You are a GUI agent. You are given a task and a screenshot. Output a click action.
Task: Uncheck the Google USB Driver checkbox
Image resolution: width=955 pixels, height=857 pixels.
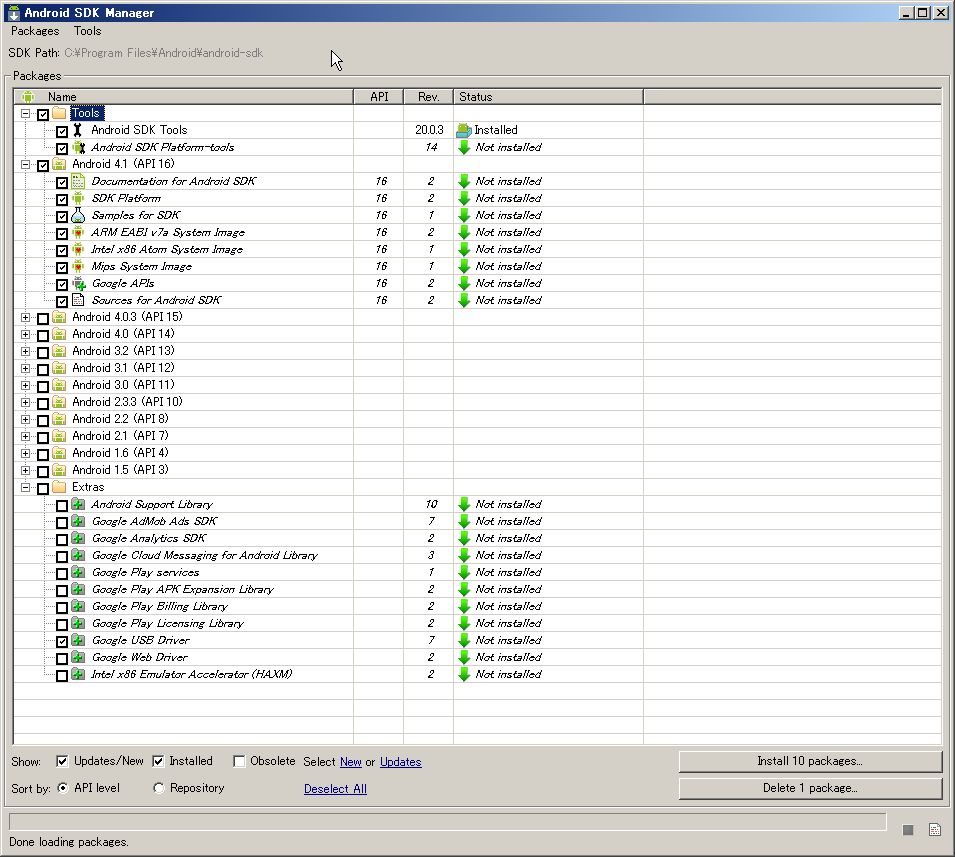pos(62,641)
